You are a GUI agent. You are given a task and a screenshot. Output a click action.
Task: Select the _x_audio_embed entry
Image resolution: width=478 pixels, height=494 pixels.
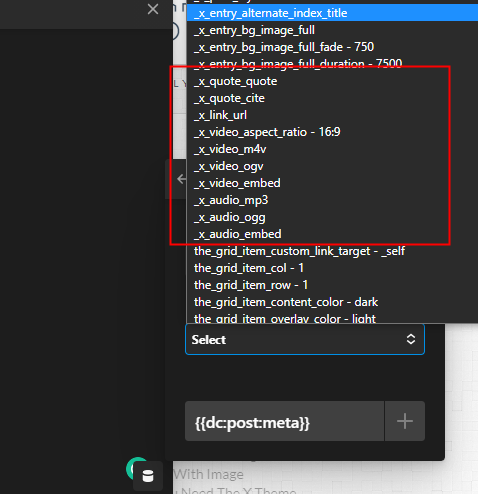332,234
